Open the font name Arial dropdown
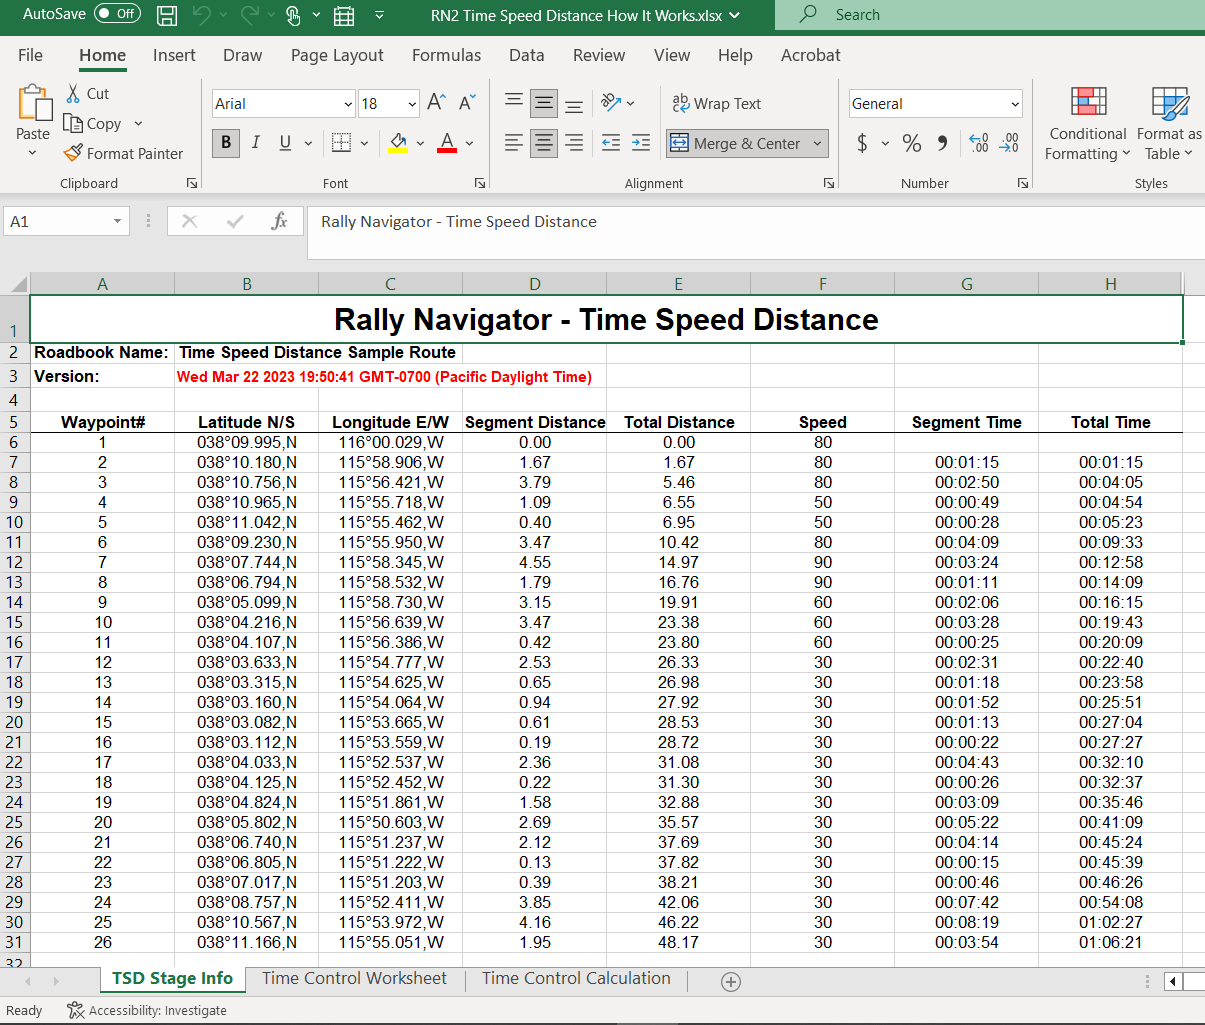 [x=348, y=104]
